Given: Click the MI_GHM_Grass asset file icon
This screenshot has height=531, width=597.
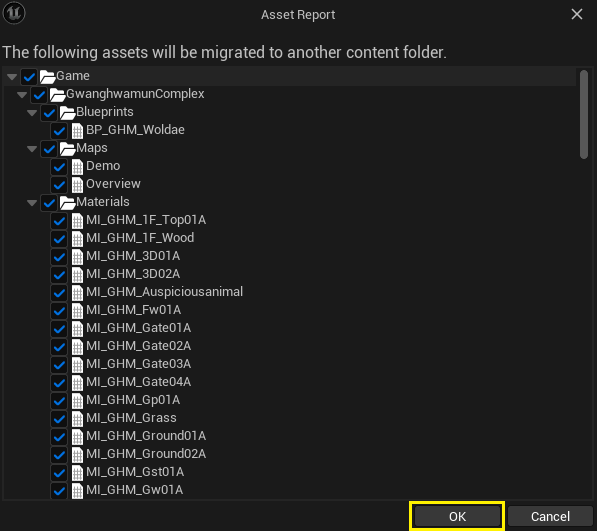Looking at the screenshot, I should 77,419.
